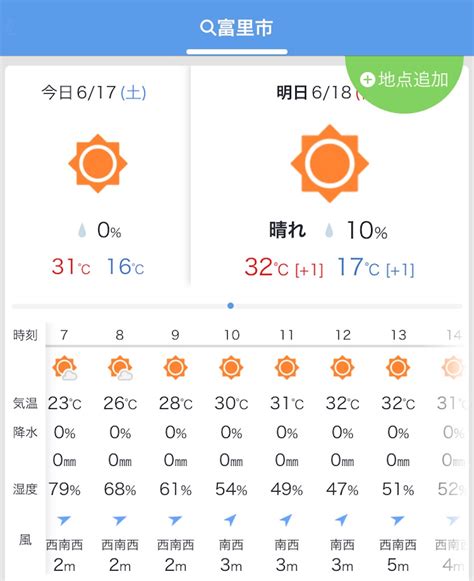Add a location with the 地点追加 button
The height and width of the screenshot is (581, 474).
click(404, 80)
